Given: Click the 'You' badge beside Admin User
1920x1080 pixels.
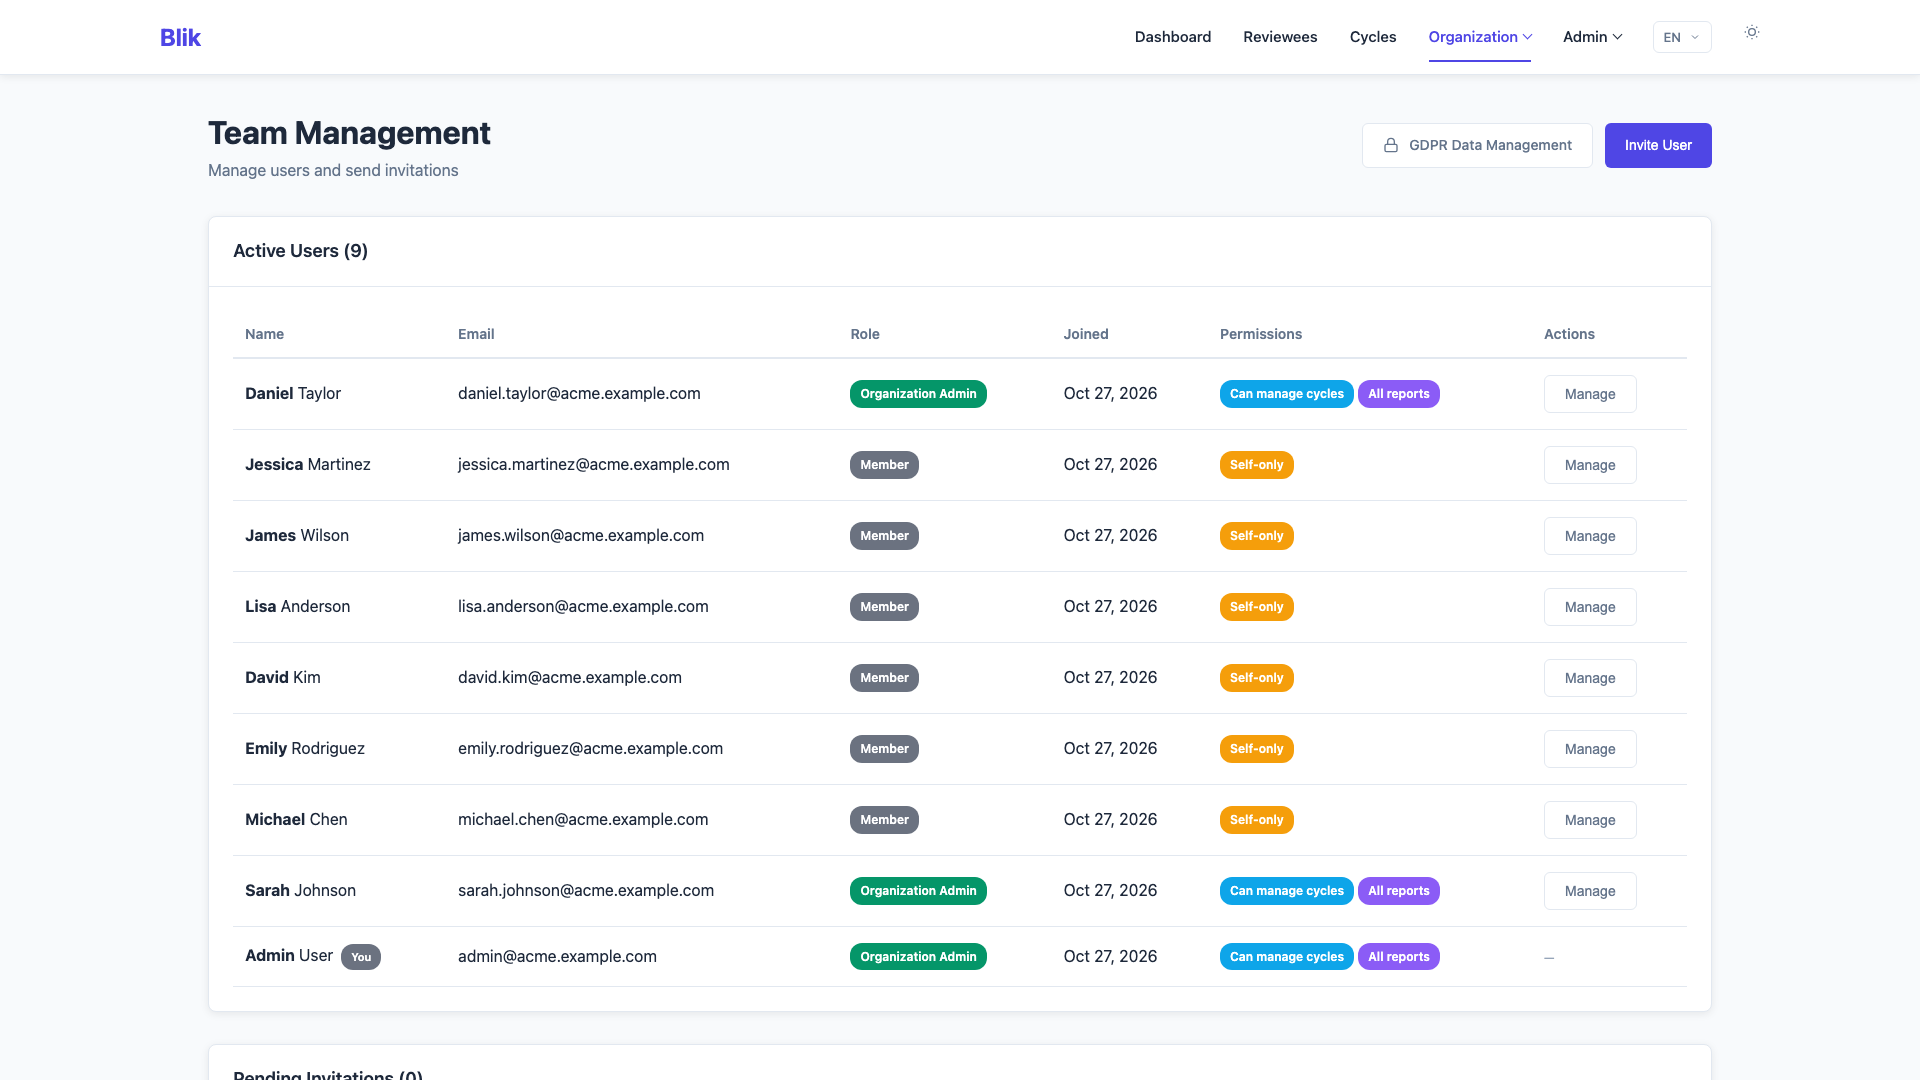Looking at the screenshot, I should click(360, 957).
